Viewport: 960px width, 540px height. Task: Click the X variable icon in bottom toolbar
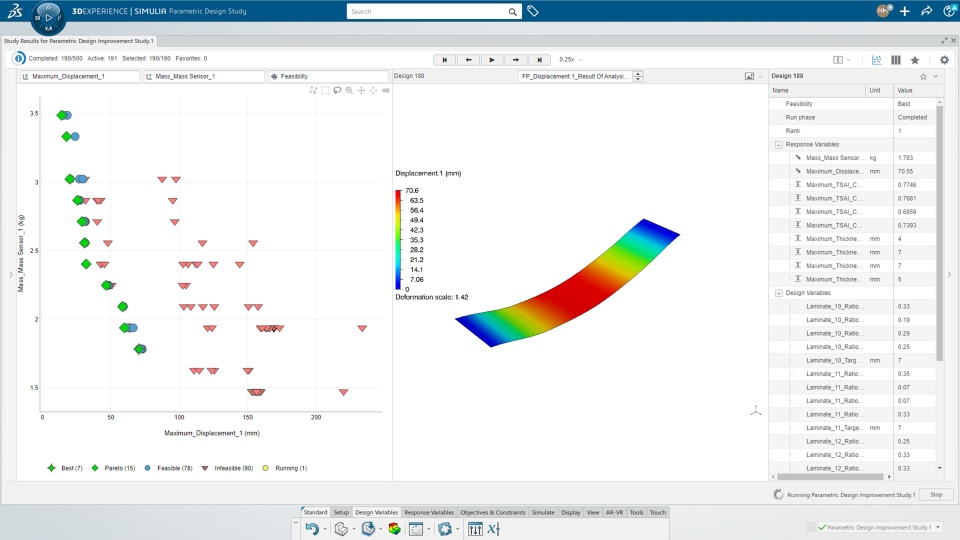pos(493,529)
